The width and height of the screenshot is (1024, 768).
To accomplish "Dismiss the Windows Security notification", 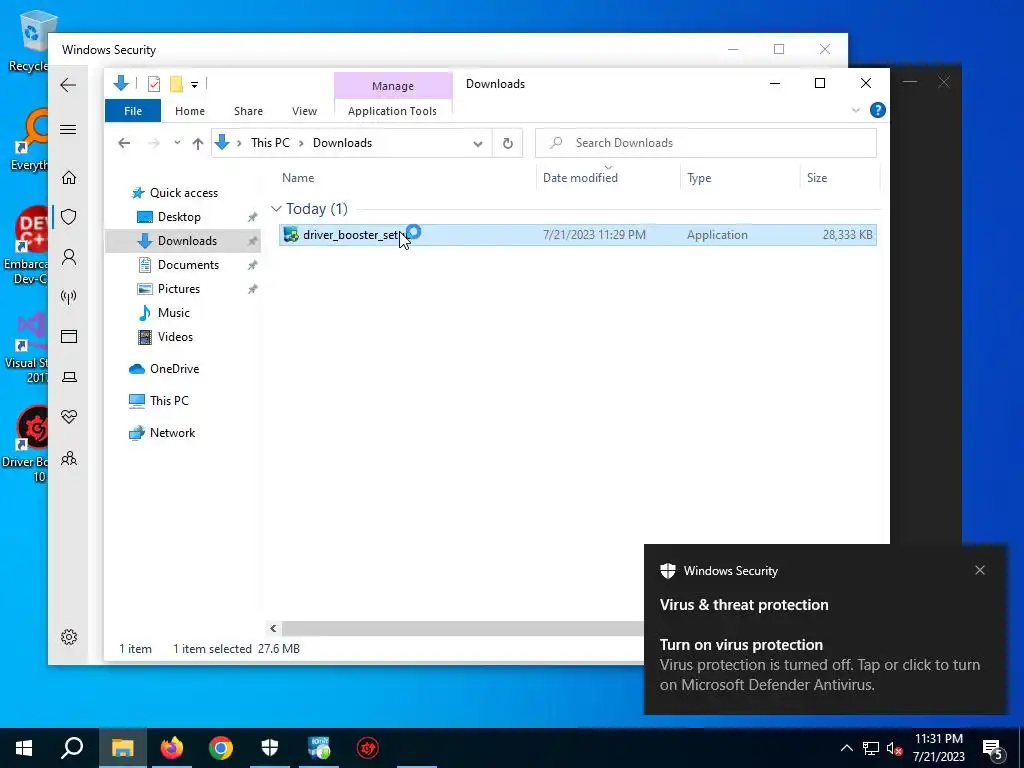I will click(980, 570).
